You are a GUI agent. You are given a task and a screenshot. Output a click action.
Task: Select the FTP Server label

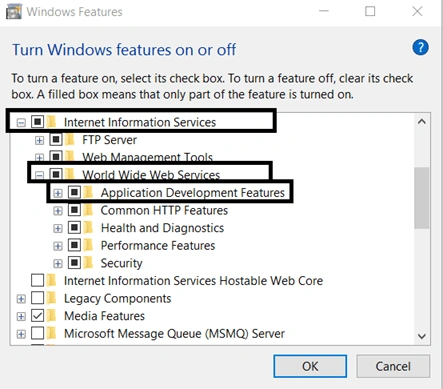[109, 140]
